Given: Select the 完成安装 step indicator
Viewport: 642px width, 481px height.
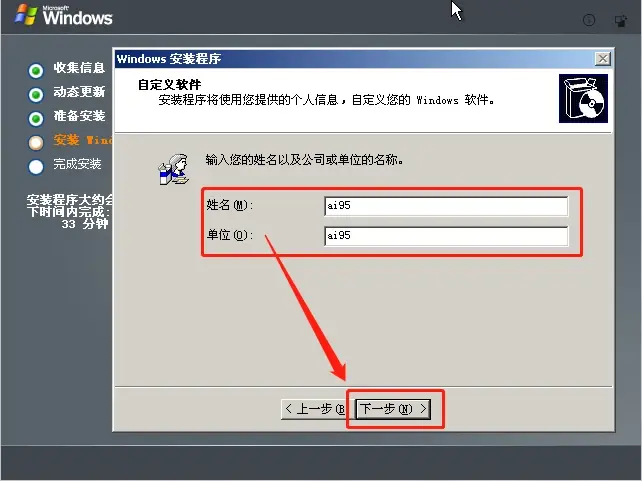Looking at the screenshot, I should coord(36,167).
